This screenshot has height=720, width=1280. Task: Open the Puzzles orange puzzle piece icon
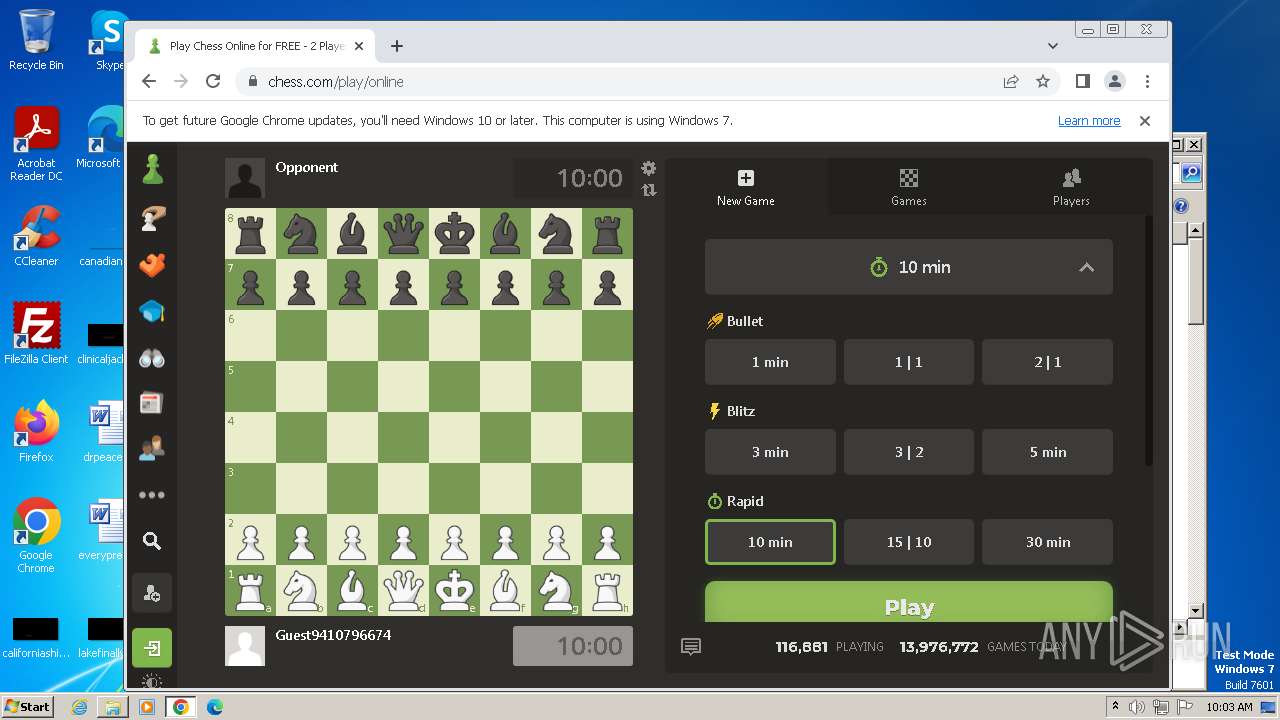[x=152, y=265]
